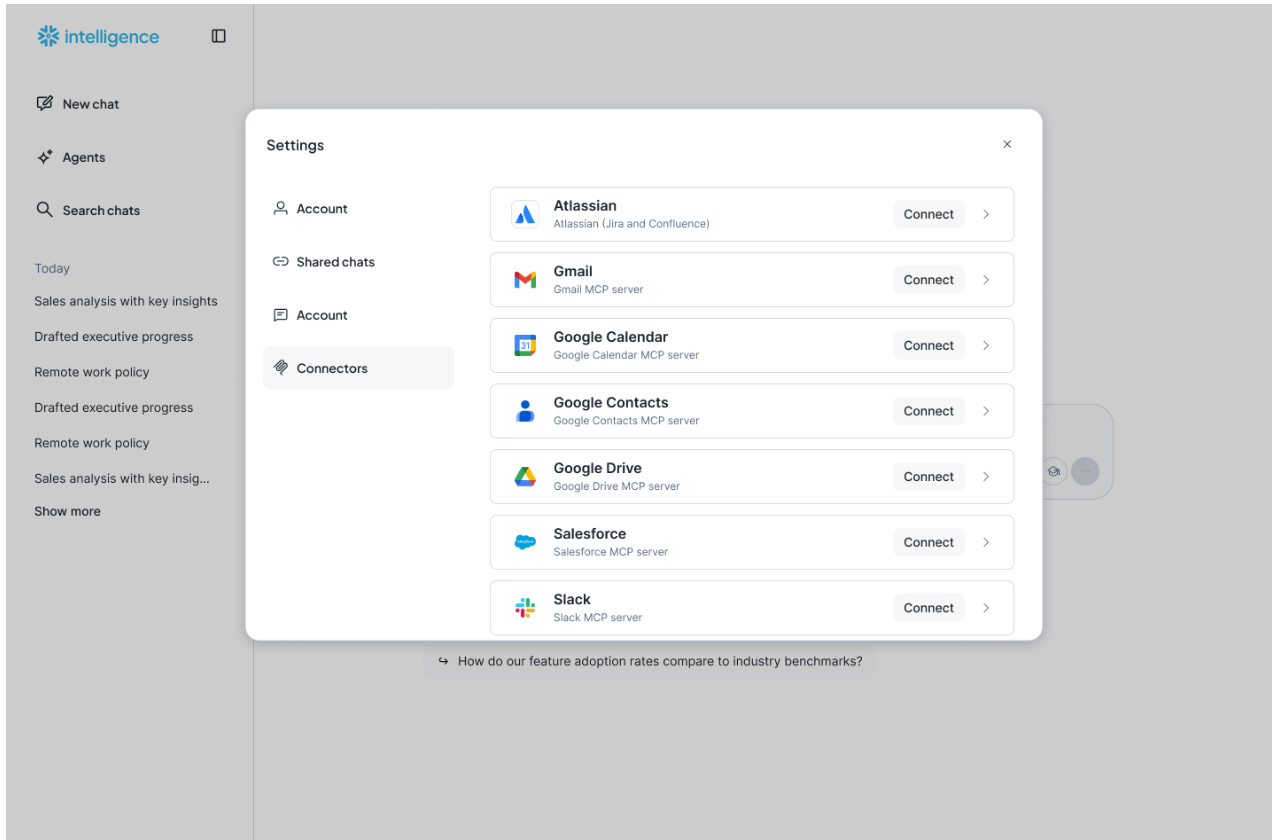Click the Google Calendar icon

click(x=525, y=346)
